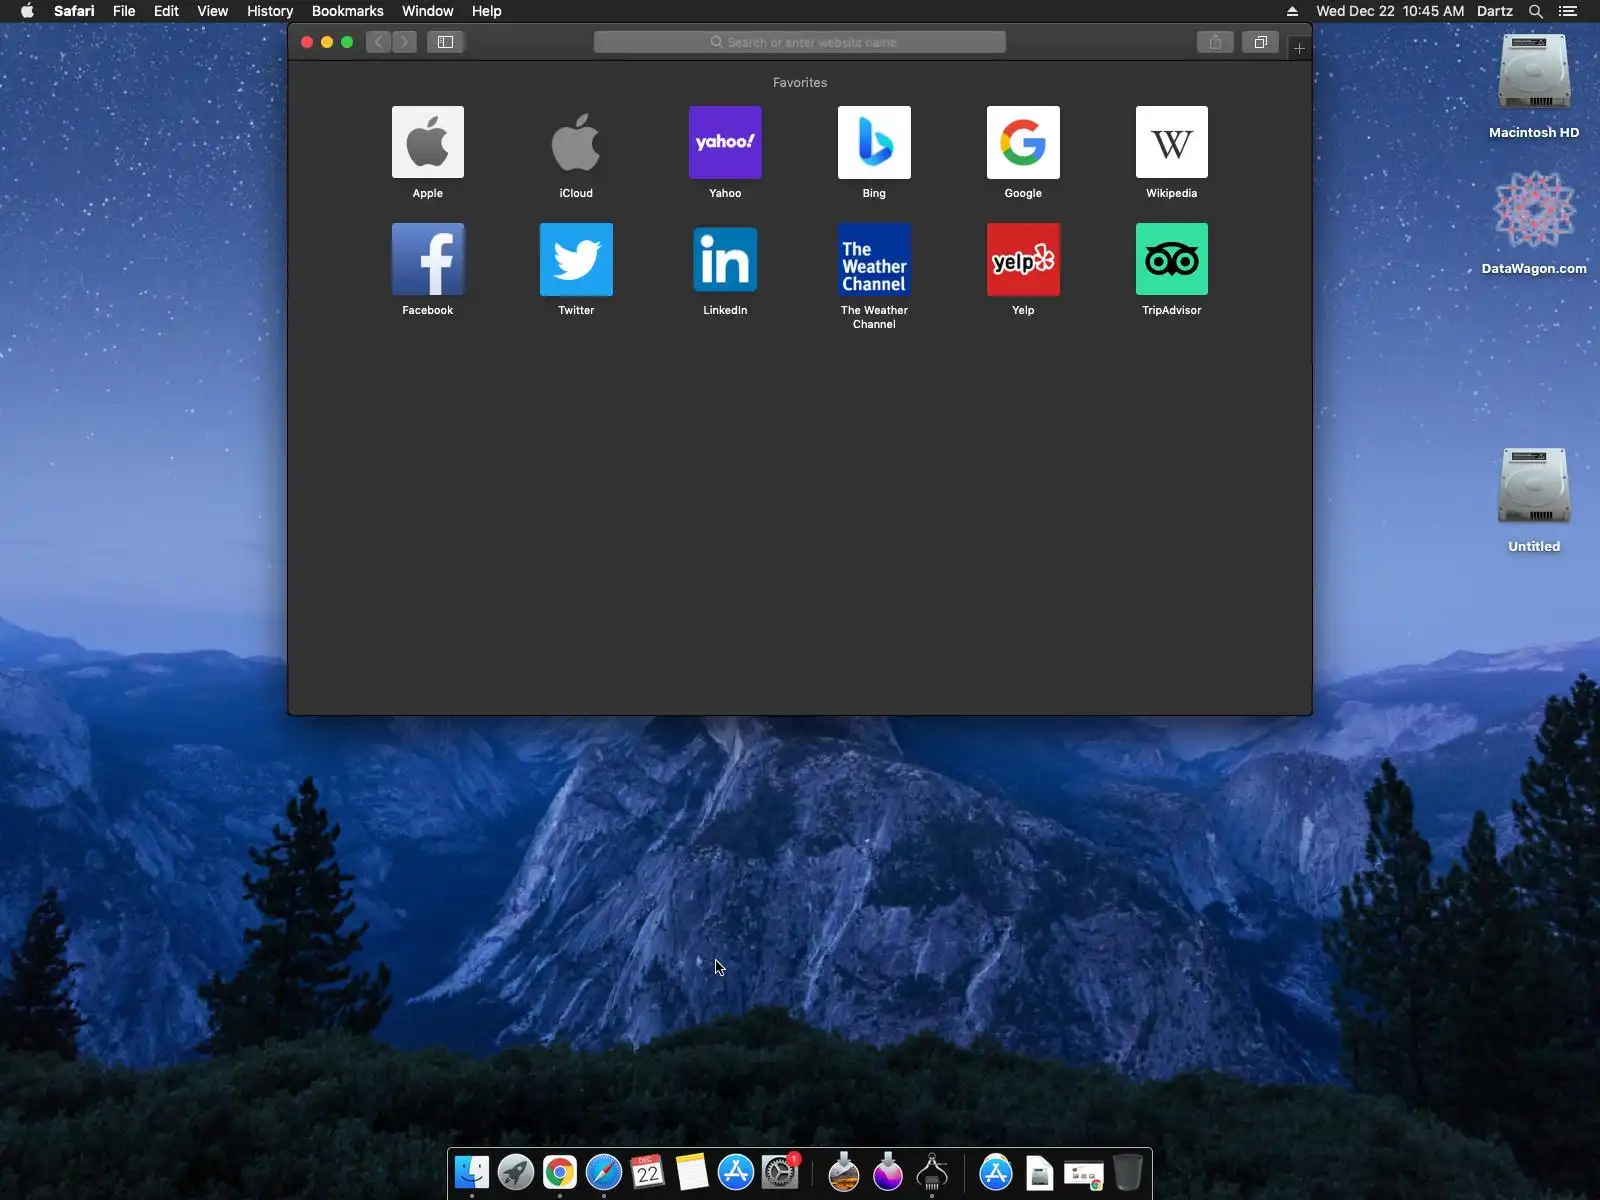Open the Apple favorite in Safari

coord(427,142)
